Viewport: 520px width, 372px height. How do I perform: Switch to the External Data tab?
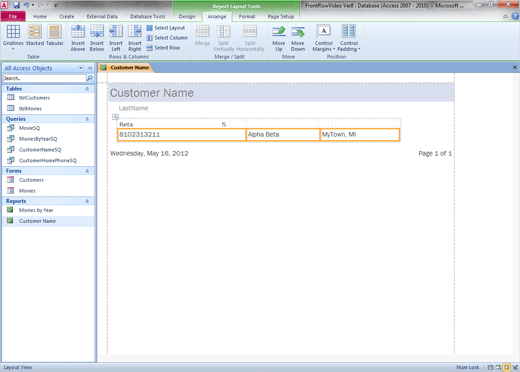pos(102,16)
